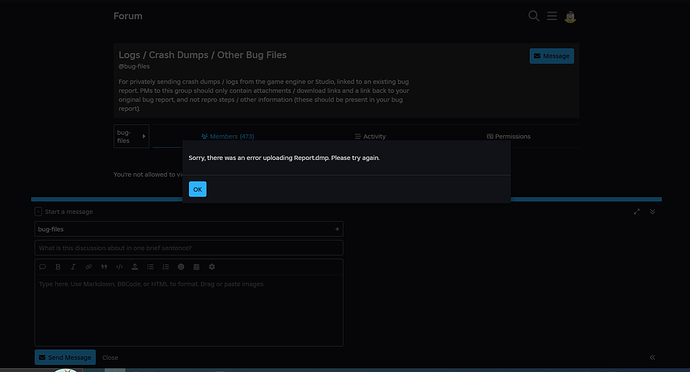Image resolution: width=690 pixels, height=372 pixels.
Task: Open the emoji picker icon
Action: tap(181, 267)
